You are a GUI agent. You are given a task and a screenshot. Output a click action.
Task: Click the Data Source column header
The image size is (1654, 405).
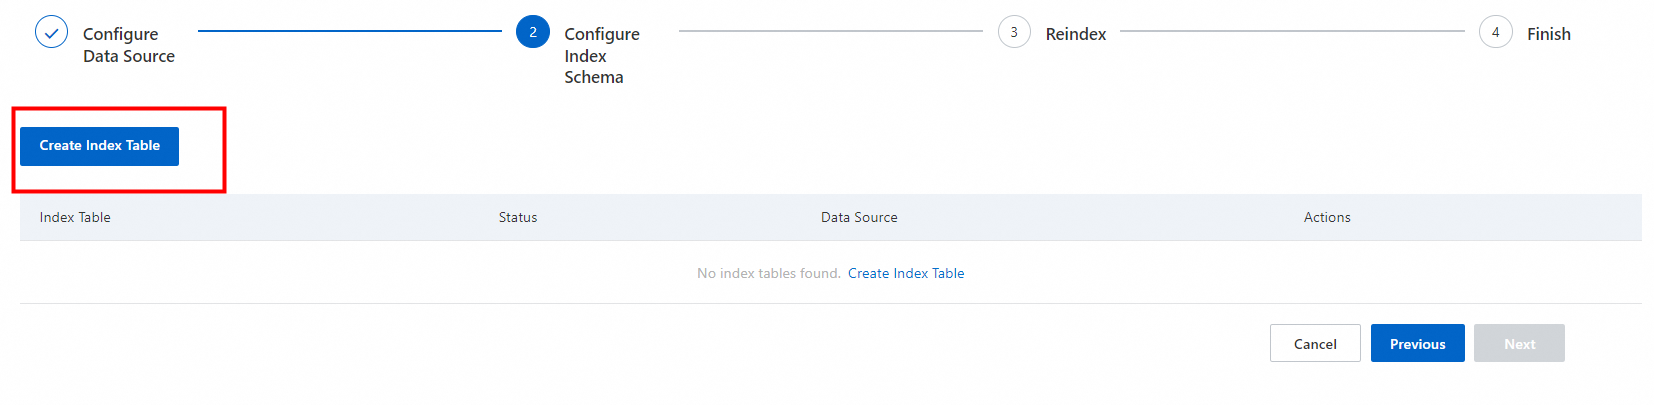[x=859, y=217]
